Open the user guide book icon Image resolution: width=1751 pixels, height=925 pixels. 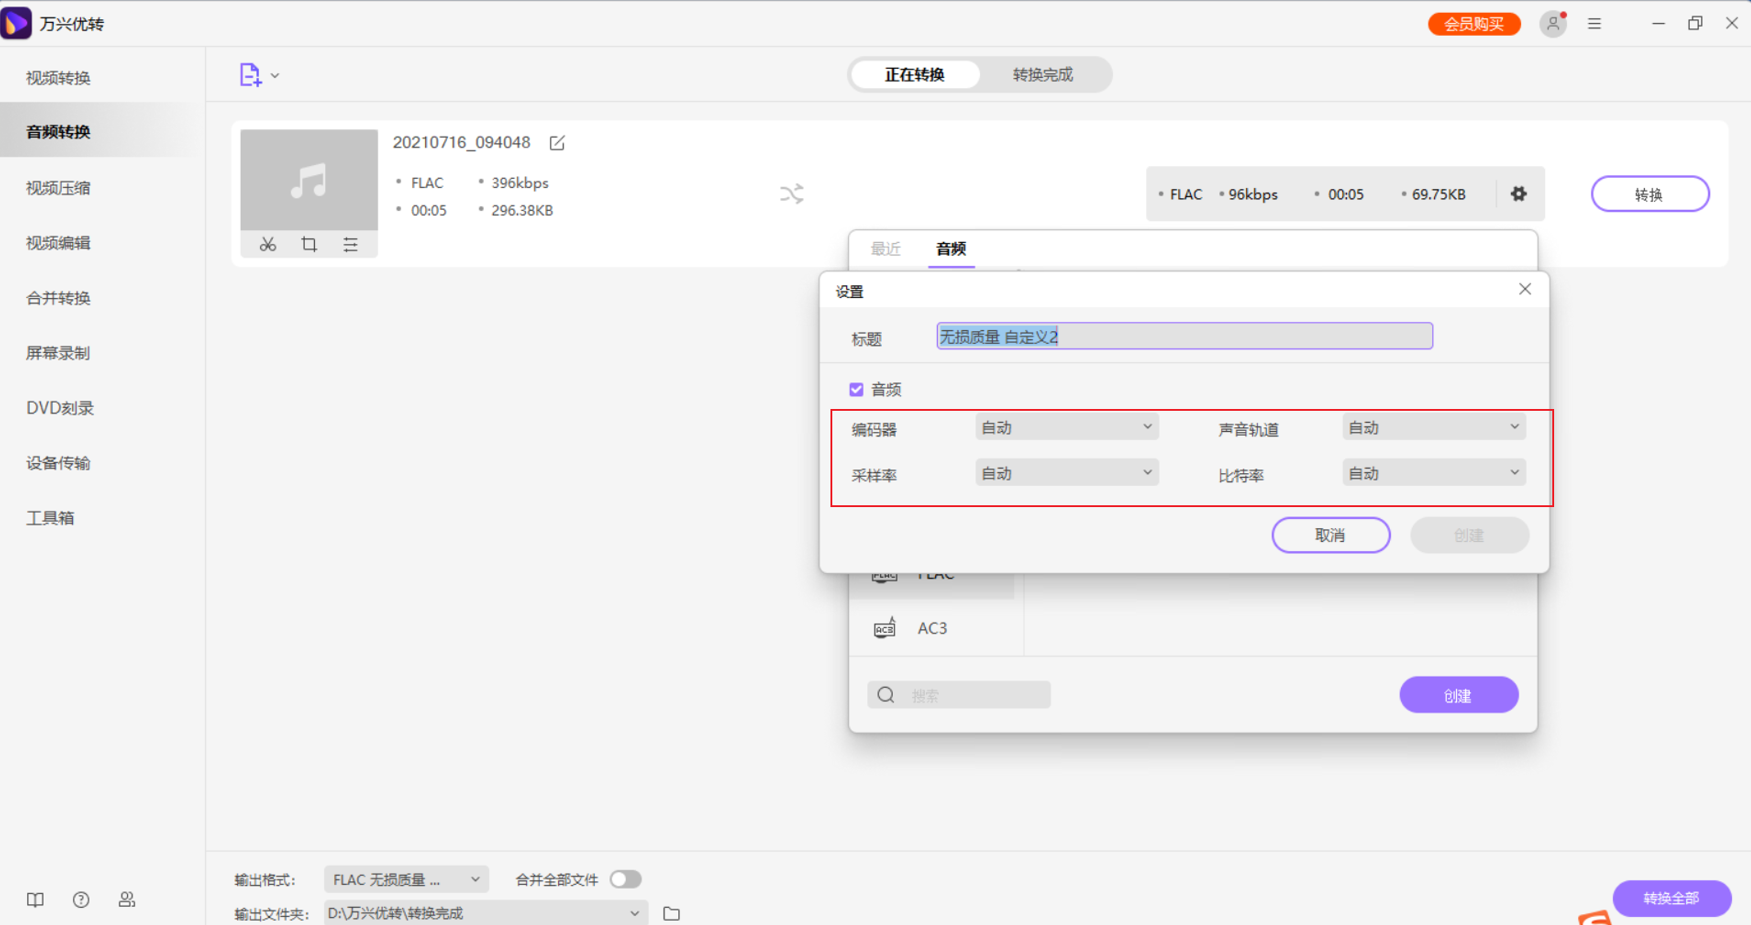pyautogui.click(x=35, y=899)
